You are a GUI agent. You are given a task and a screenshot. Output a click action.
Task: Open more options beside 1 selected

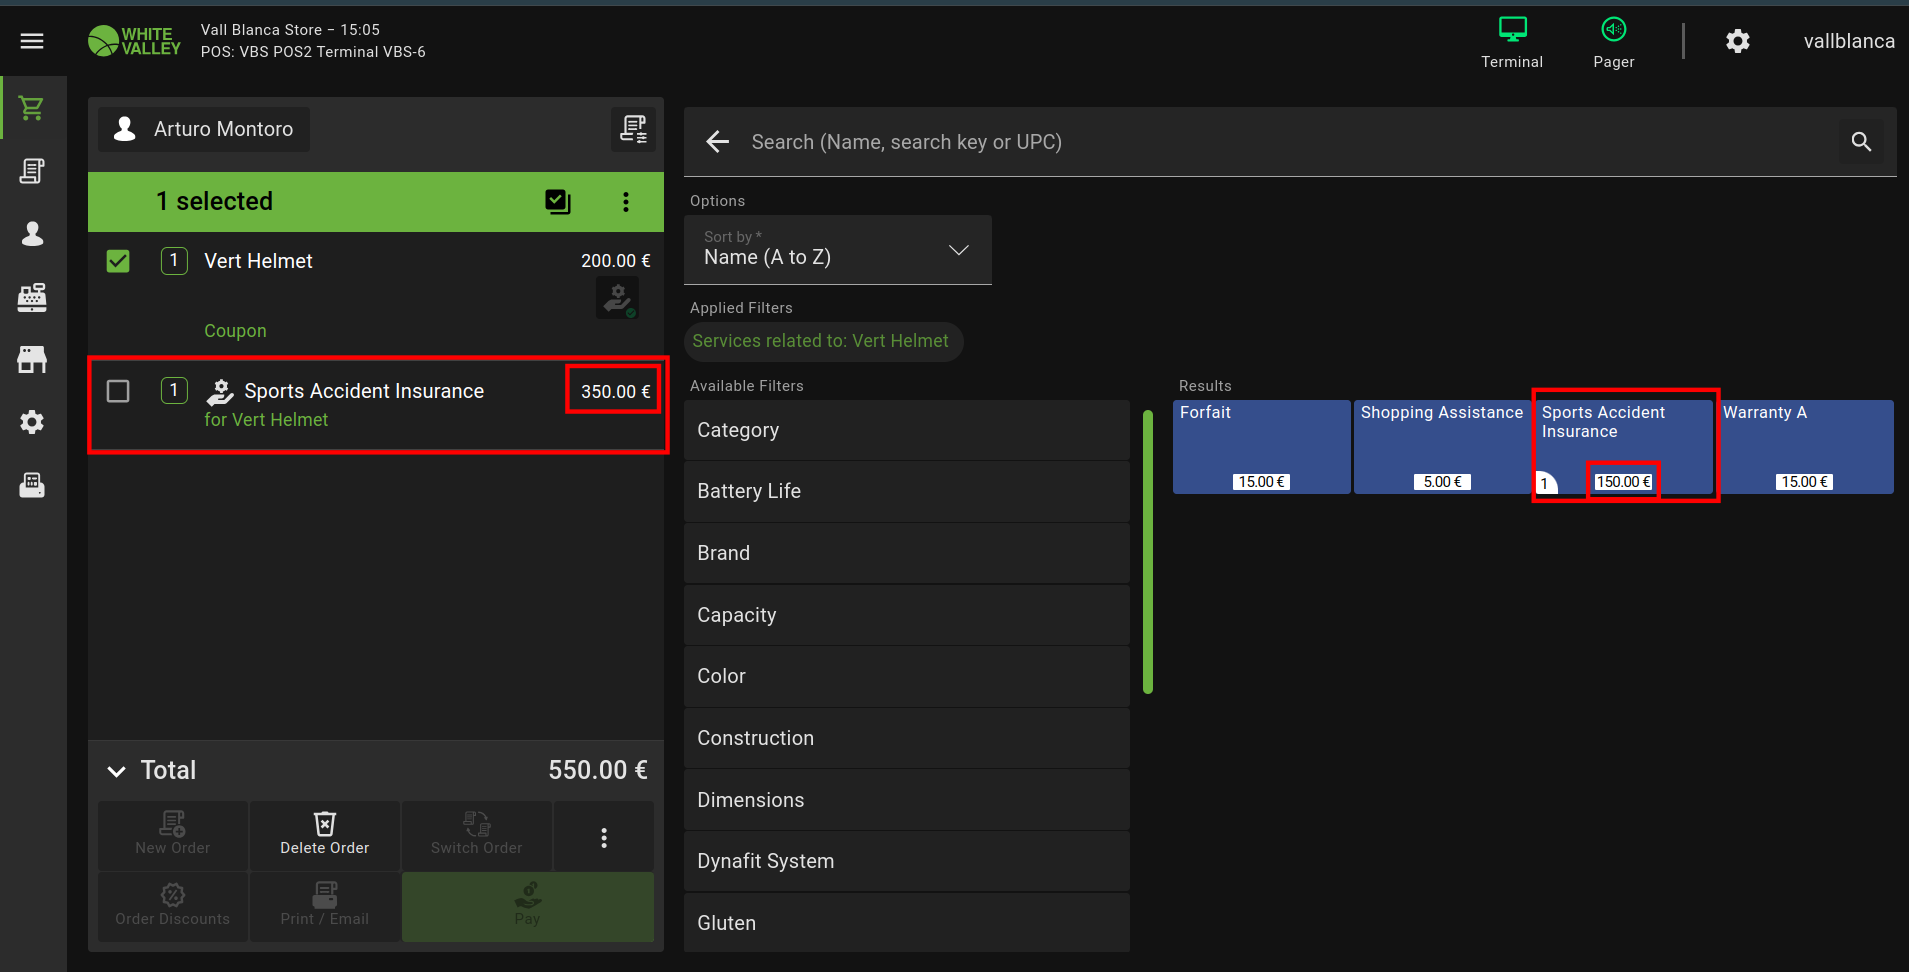tap(626, 202)
